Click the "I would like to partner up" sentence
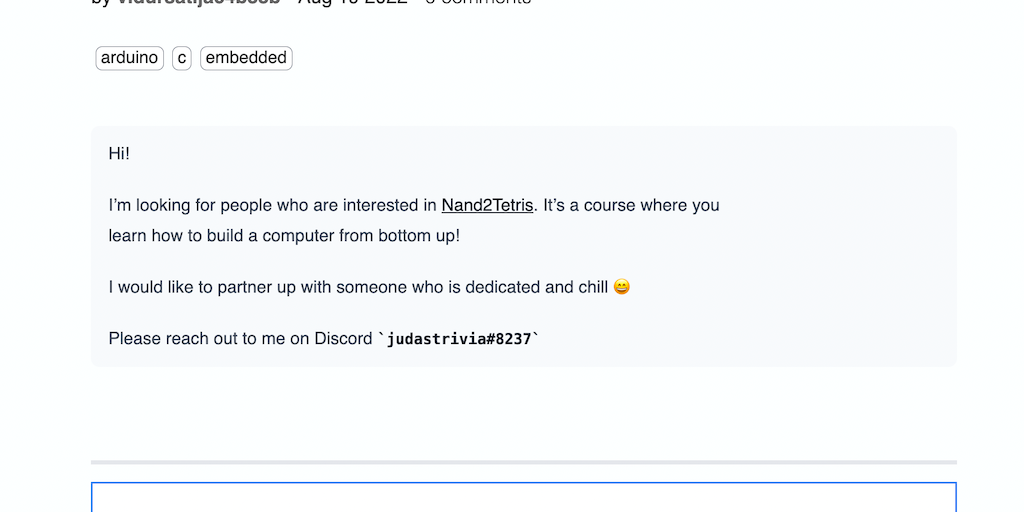The width and height of the screenshot is (1024, 512). tap(220, 287)
